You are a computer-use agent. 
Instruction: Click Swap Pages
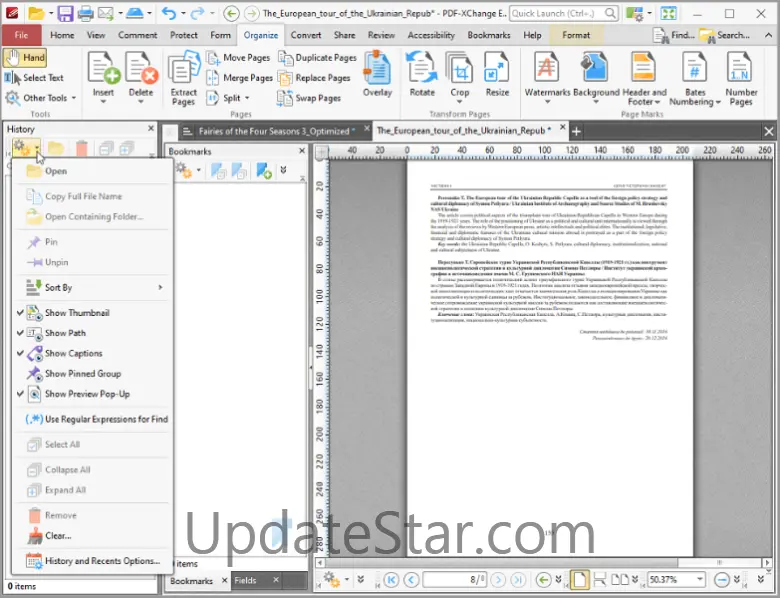pyautogui.click(x=309, y=98)
